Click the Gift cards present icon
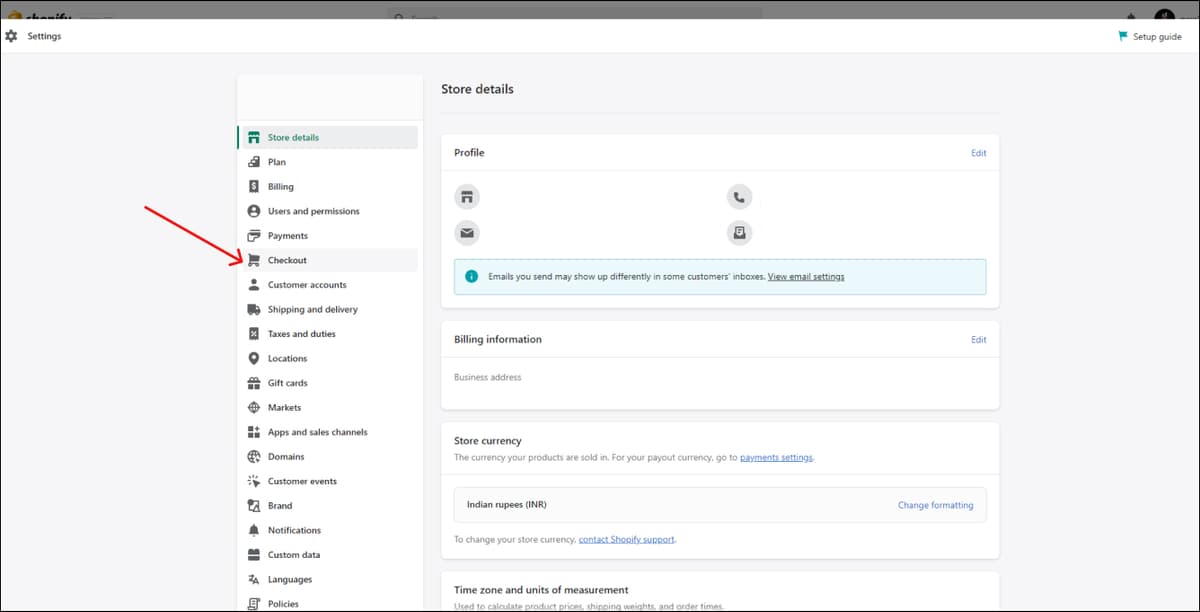This screenshot has width=1200, height=612. (x=254, y=383)
